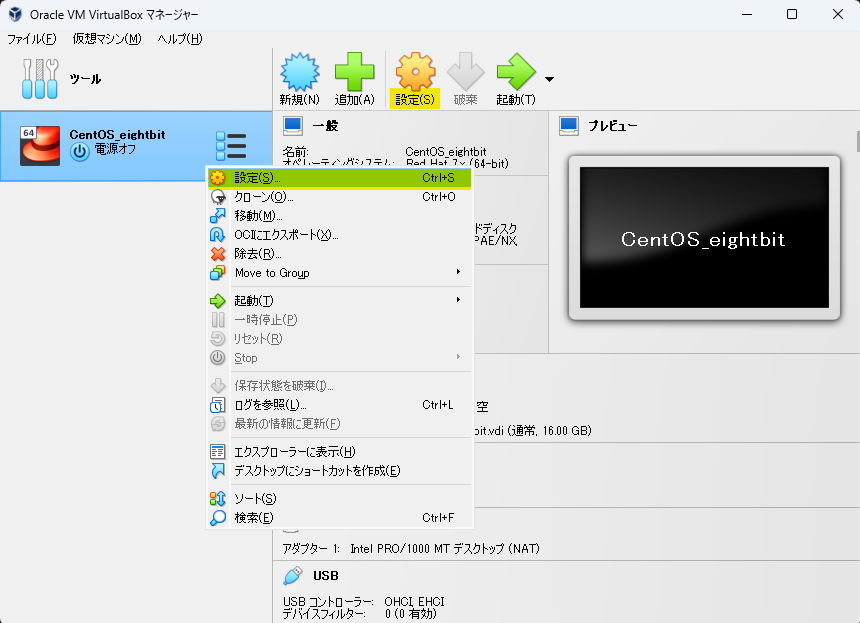
Task: Choose ソート(S) in the context menu
Action: coord(340,499)
